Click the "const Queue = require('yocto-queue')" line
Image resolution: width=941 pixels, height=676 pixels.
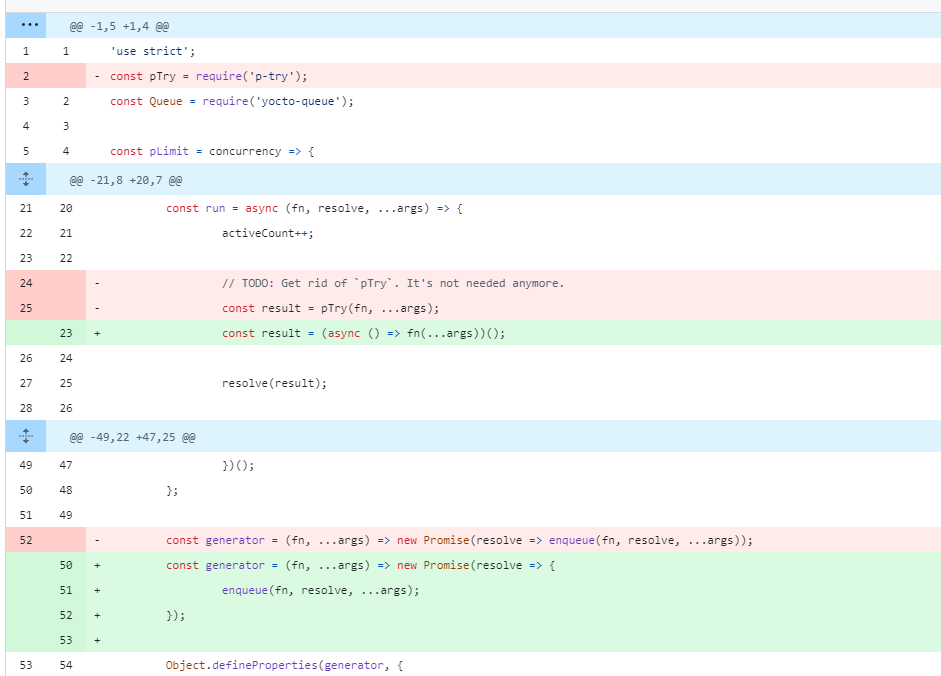coord(232,101)
